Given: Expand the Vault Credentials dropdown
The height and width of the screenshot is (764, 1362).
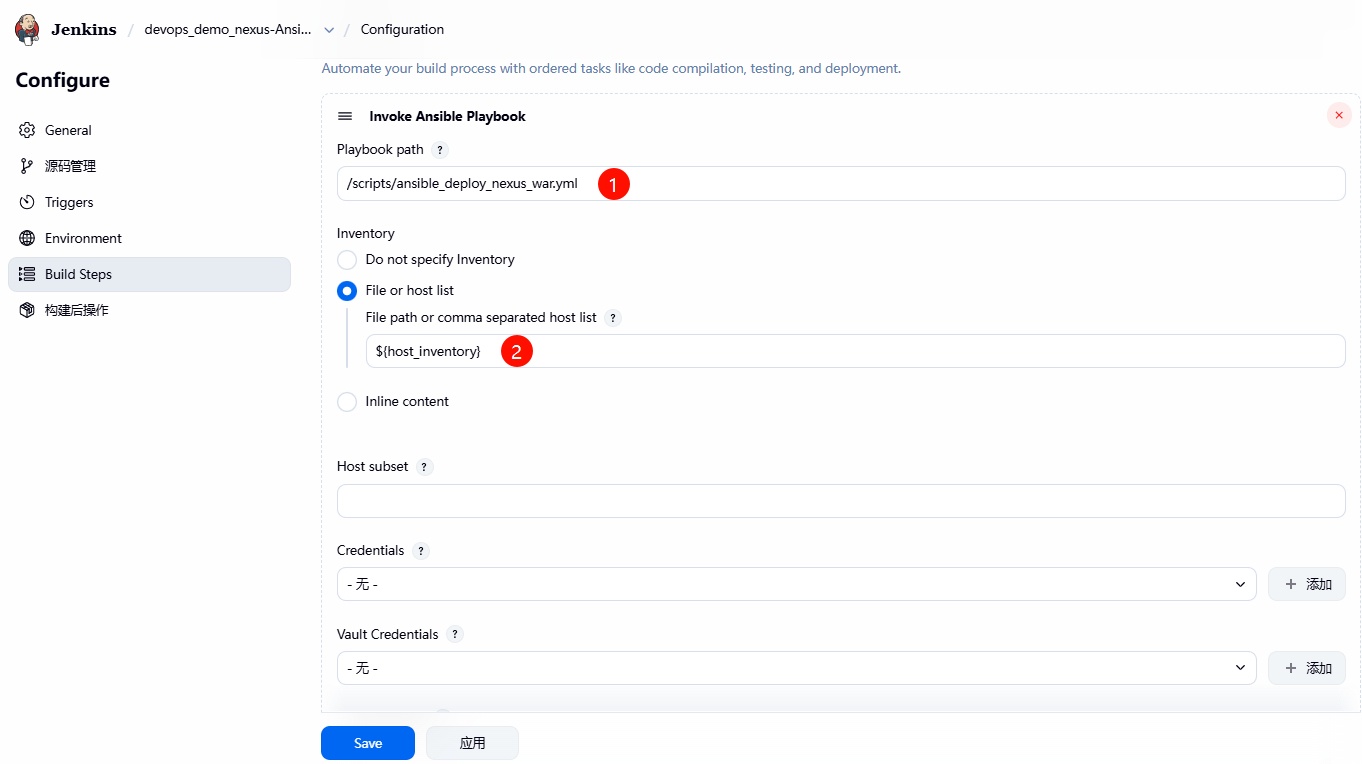Looking at the screenshot, I should [x=796, y=668].
